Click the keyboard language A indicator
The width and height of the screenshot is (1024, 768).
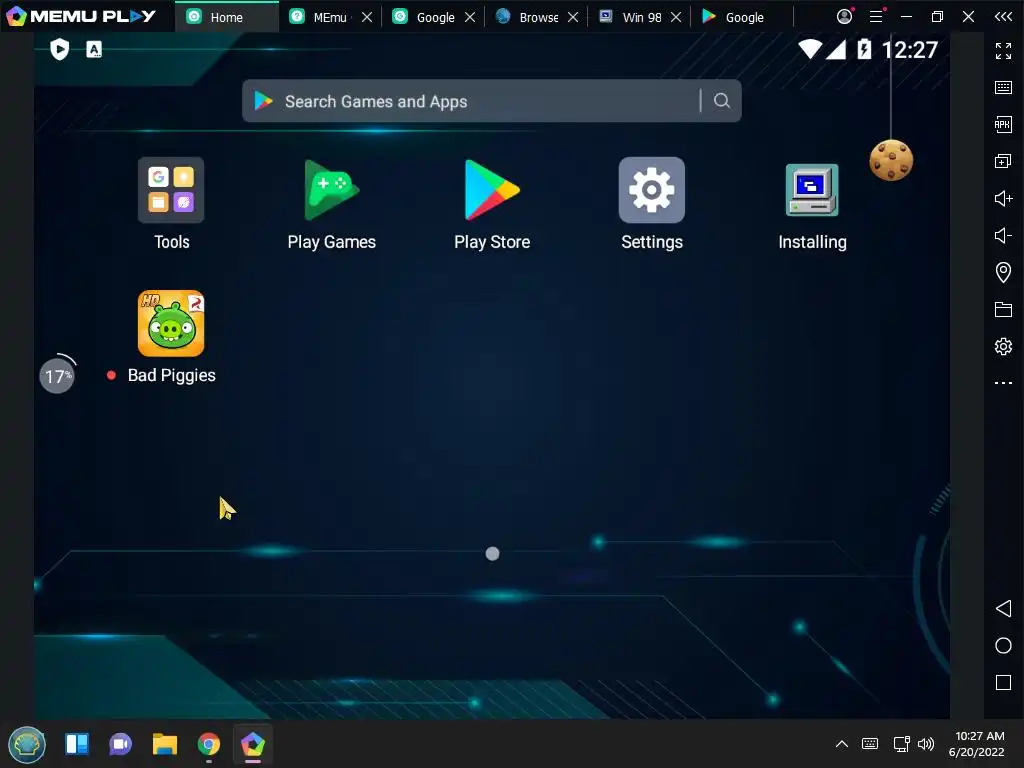(94, 49)
